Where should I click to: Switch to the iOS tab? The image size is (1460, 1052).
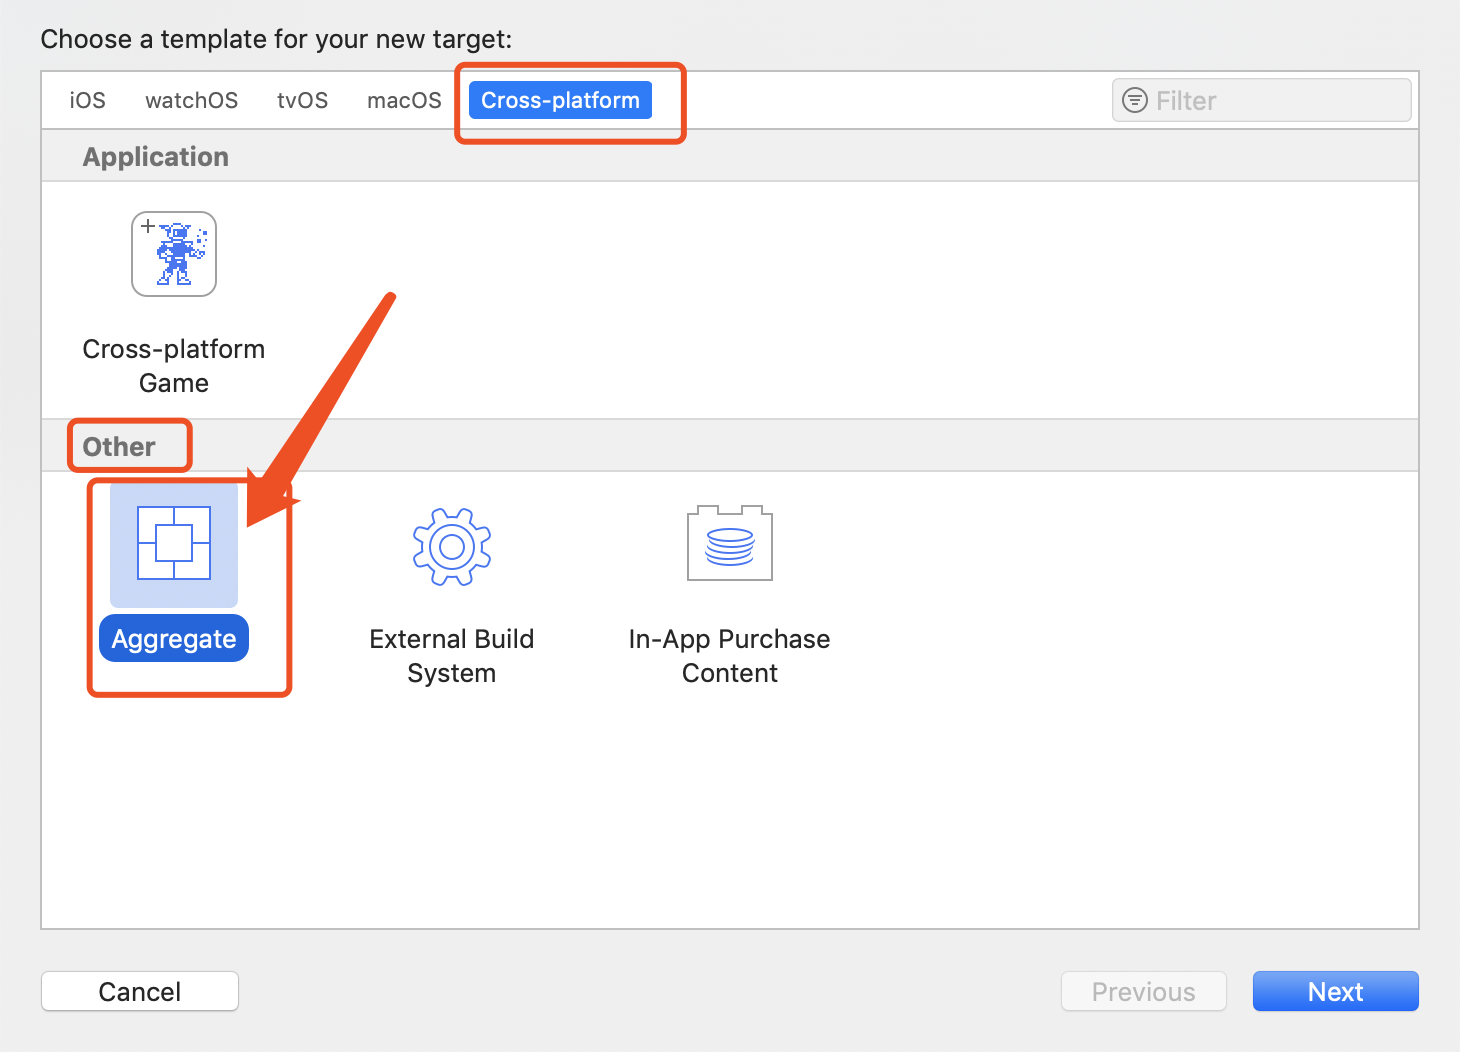88,100
